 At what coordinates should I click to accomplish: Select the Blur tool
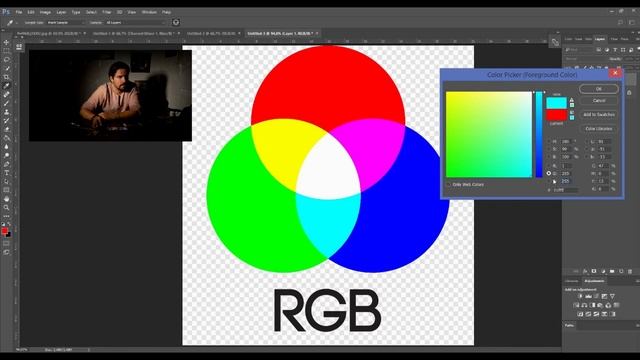pos(6,147)
